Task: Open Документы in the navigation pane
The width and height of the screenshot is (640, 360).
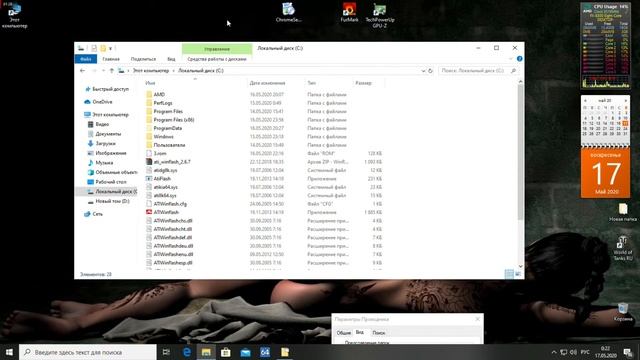Action: pyautogui.click(x=108, y=134)
